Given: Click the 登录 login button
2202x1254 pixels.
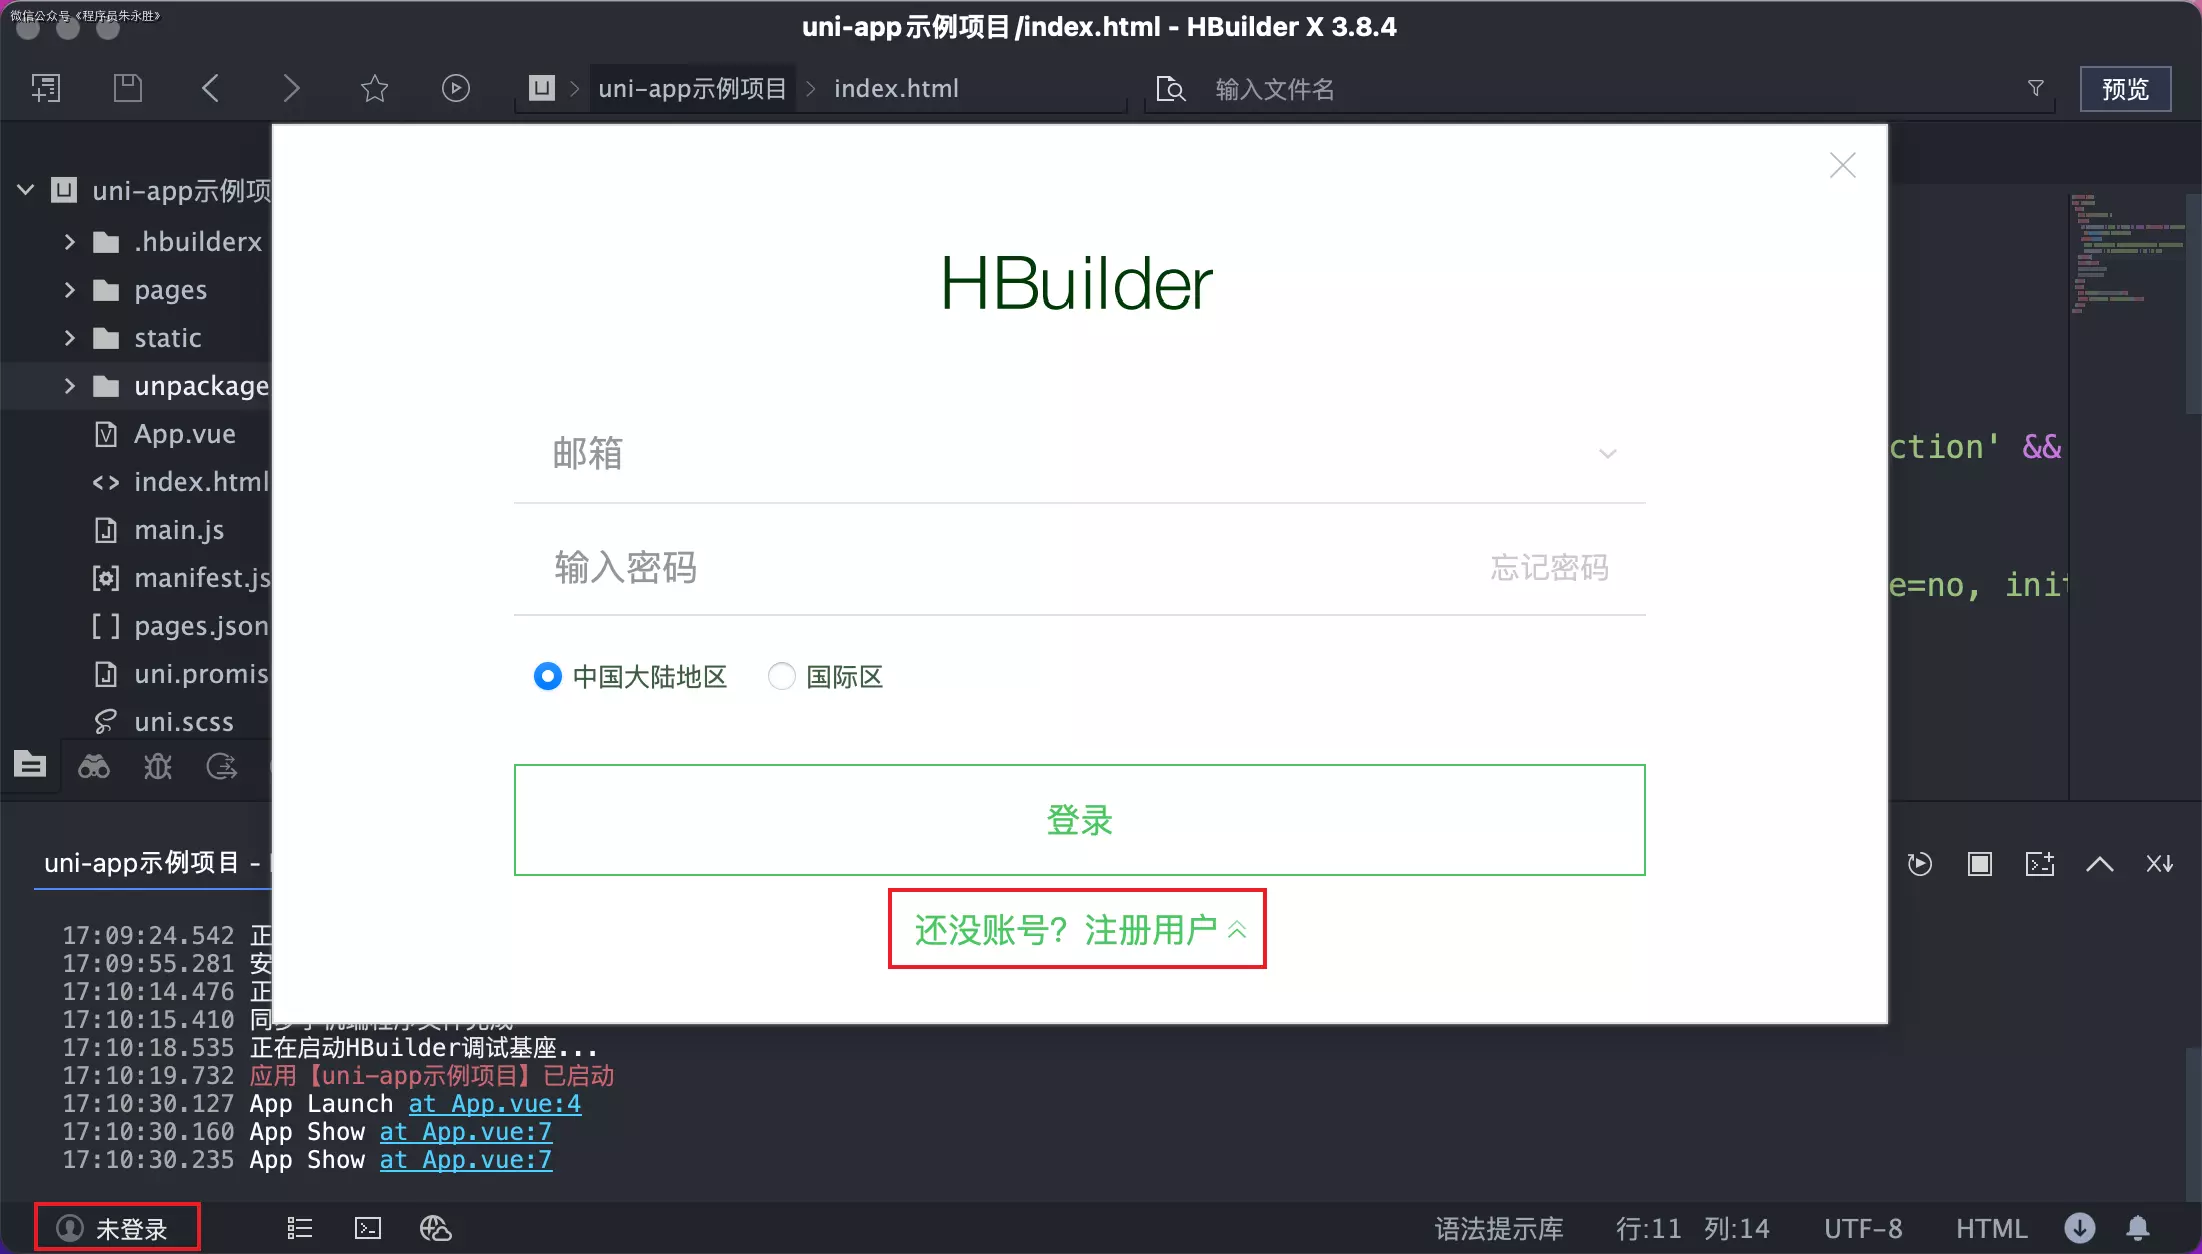Looking at the screenshot, I should [1078, 820].
